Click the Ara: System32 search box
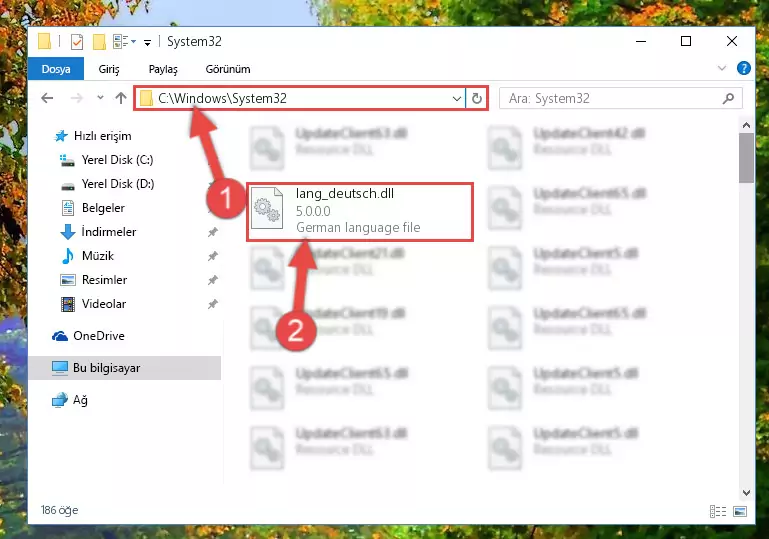The height and width of the screenshot is (539, 769). (620, 99)
